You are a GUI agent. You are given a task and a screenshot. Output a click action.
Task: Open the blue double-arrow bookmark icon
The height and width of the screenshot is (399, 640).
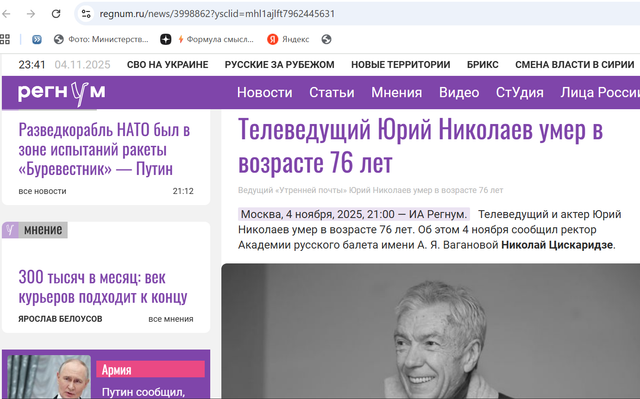37,39
